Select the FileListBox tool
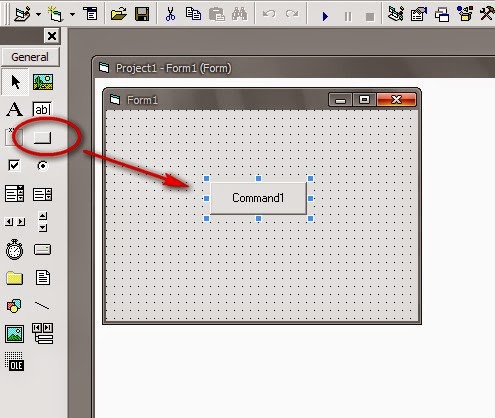The image size is (495, 418). (x=43, y=277)
